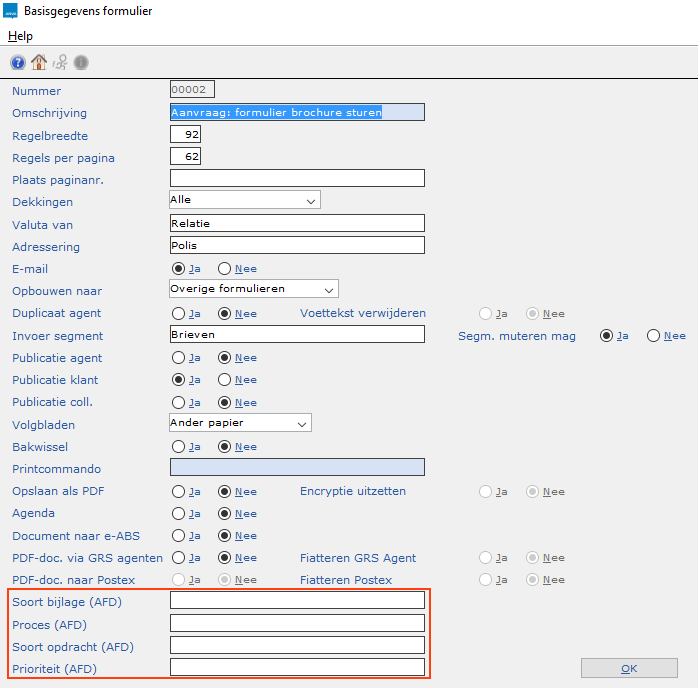Click the PDF-doc. naar Postex label
The image size is (698, 688).
[x=73, y=580]
